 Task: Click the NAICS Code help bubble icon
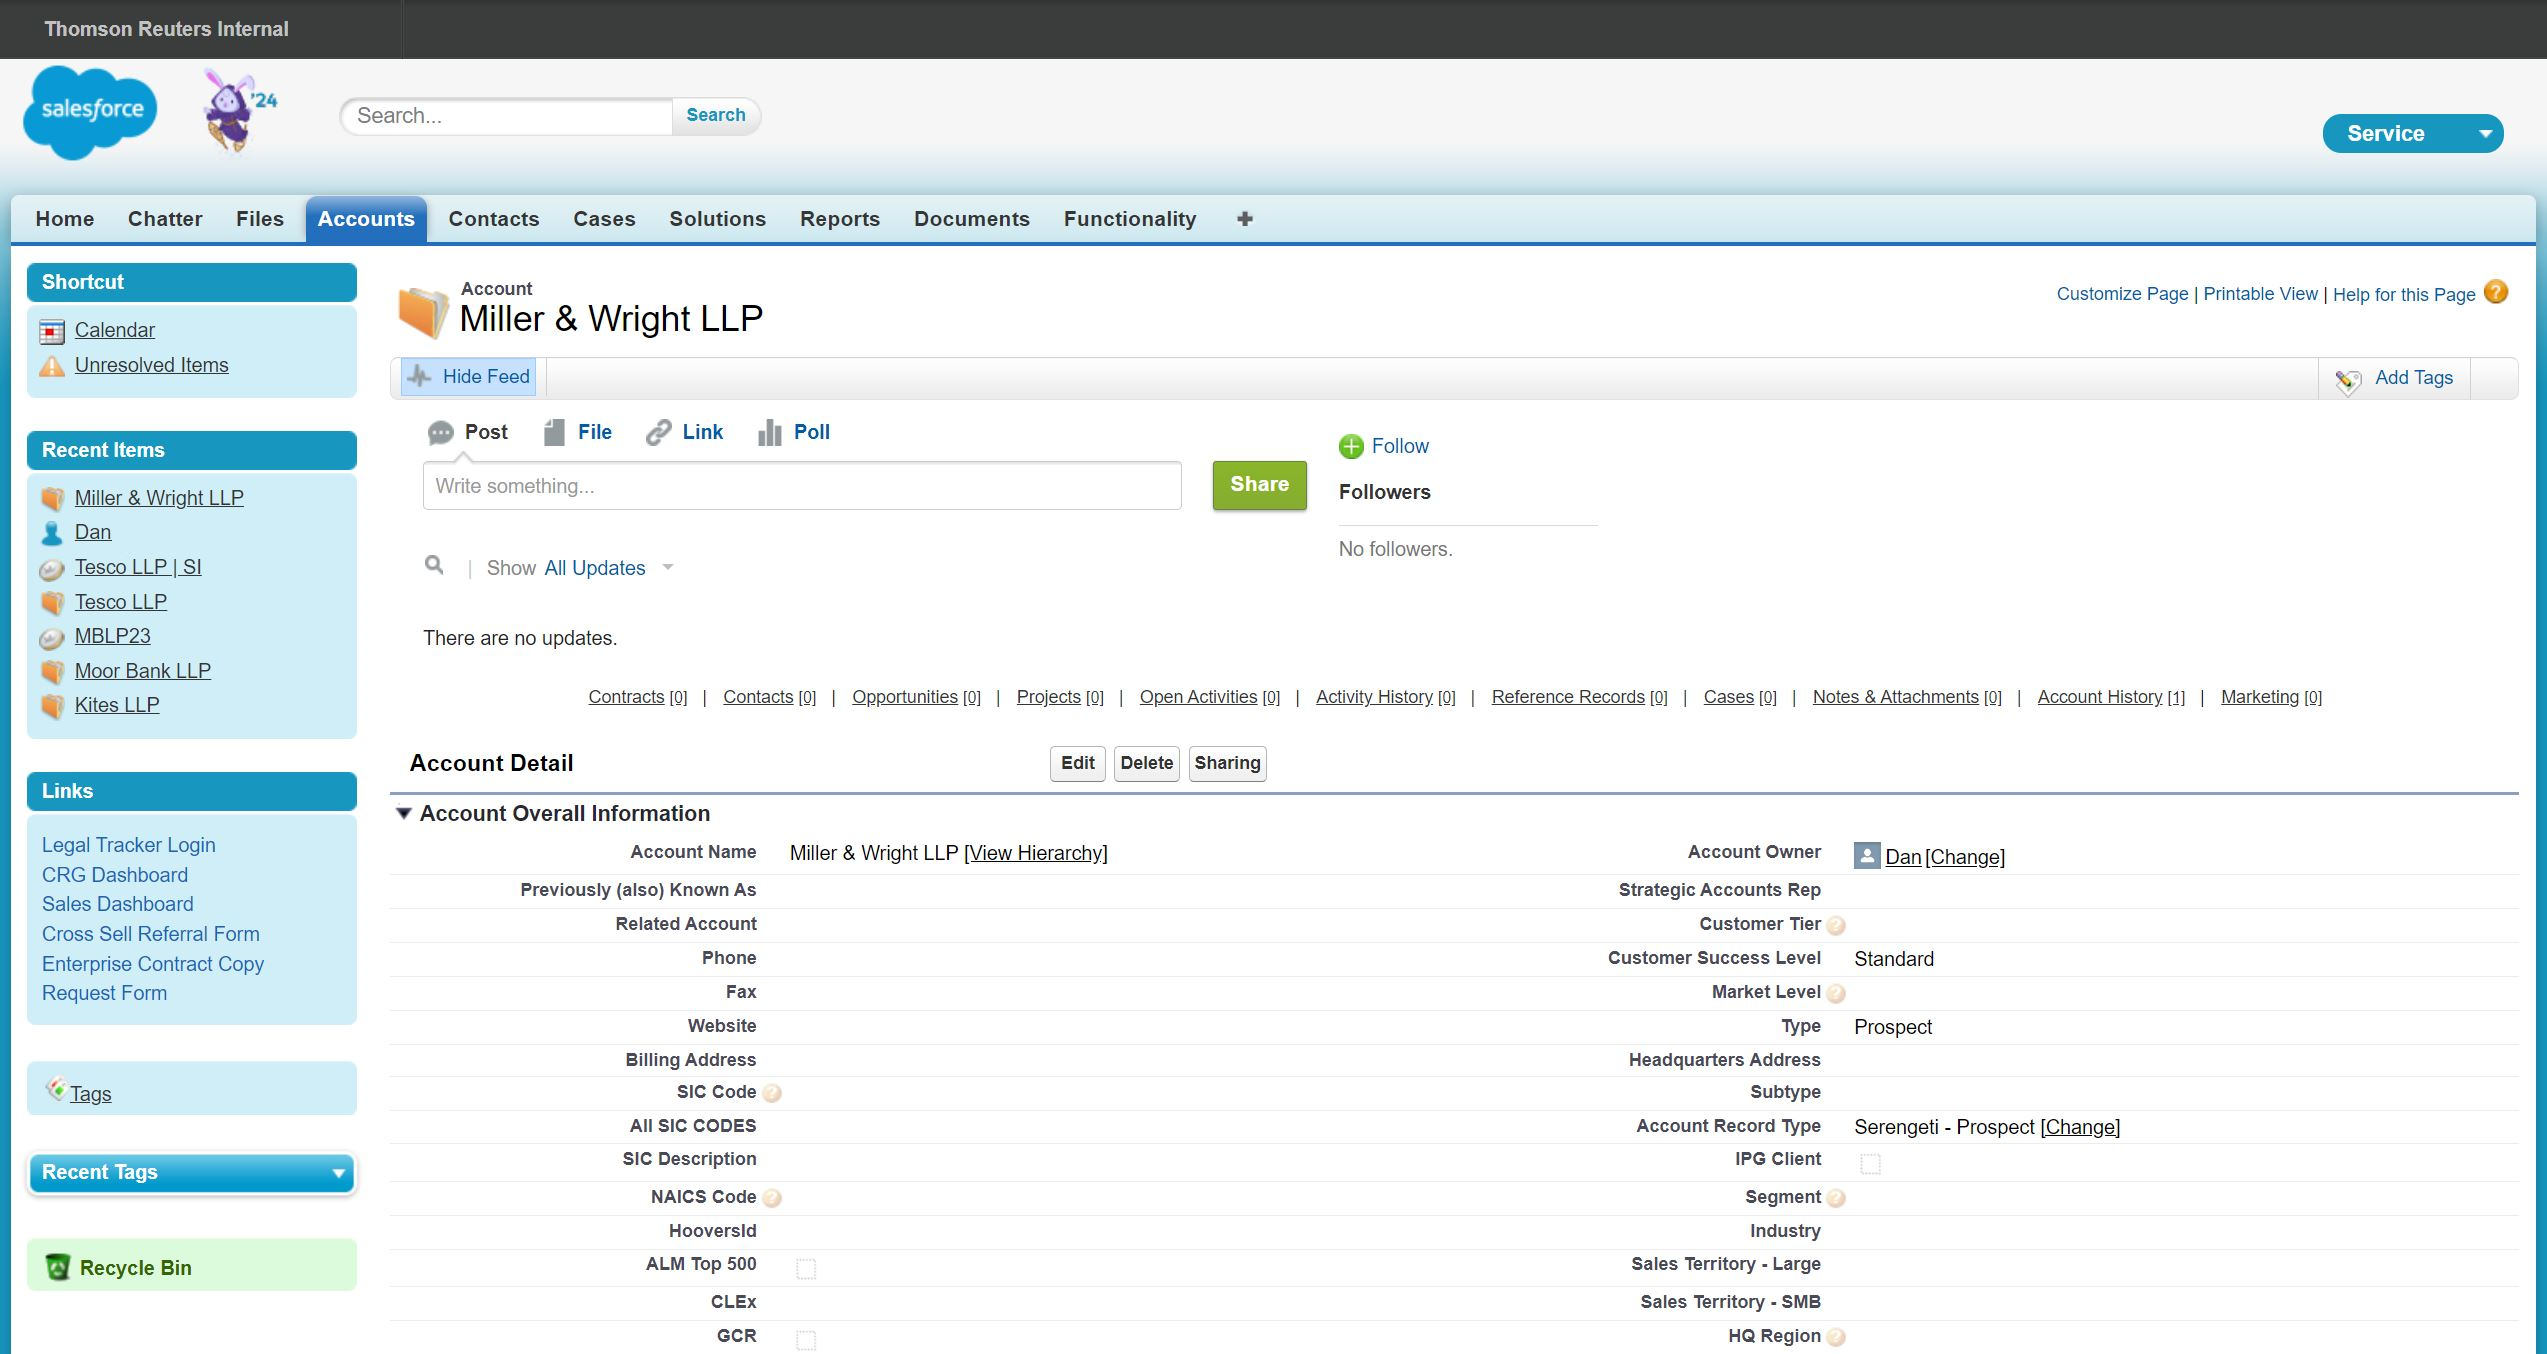click(772, 1198)
